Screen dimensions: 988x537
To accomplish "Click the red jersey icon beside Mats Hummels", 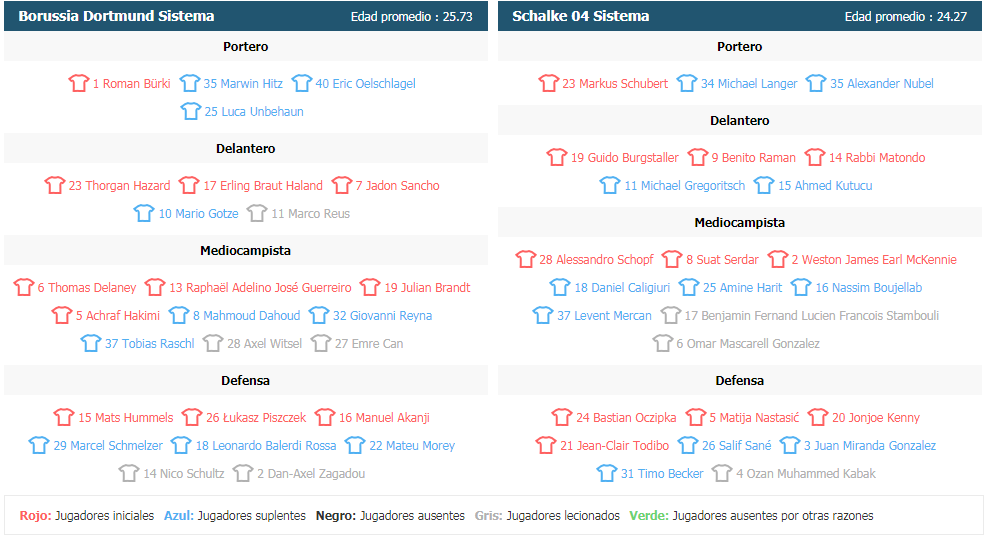I will (x=64, y=417).
